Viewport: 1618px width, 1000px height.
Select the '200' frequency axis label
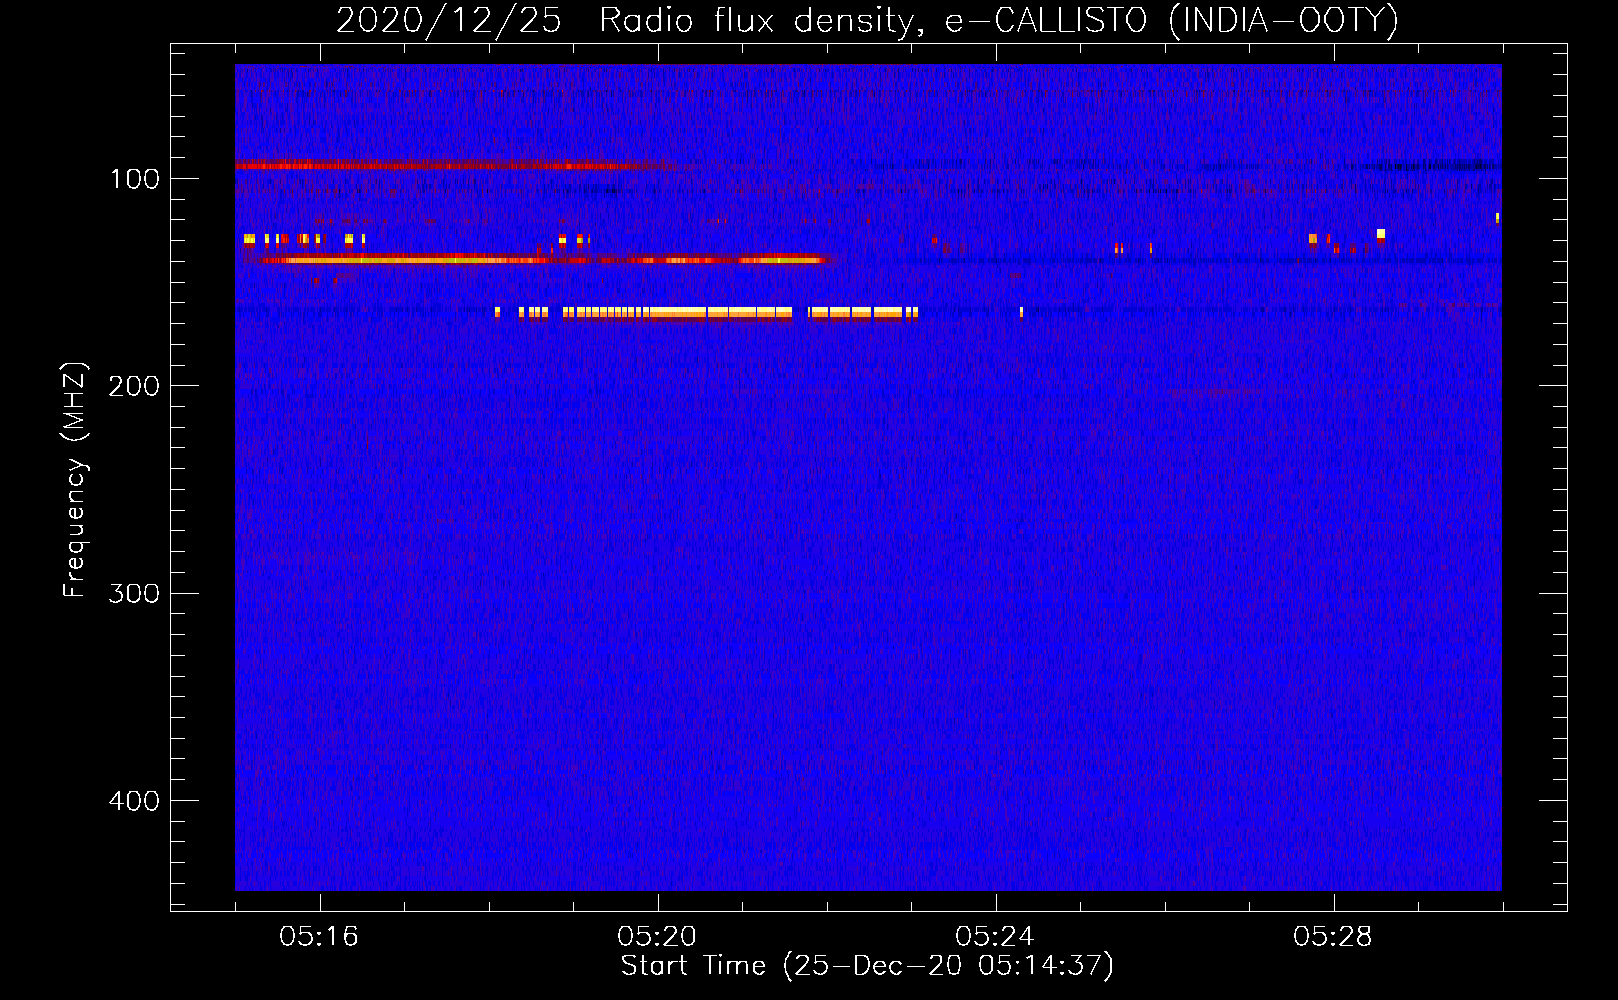[x=134, y=386]
